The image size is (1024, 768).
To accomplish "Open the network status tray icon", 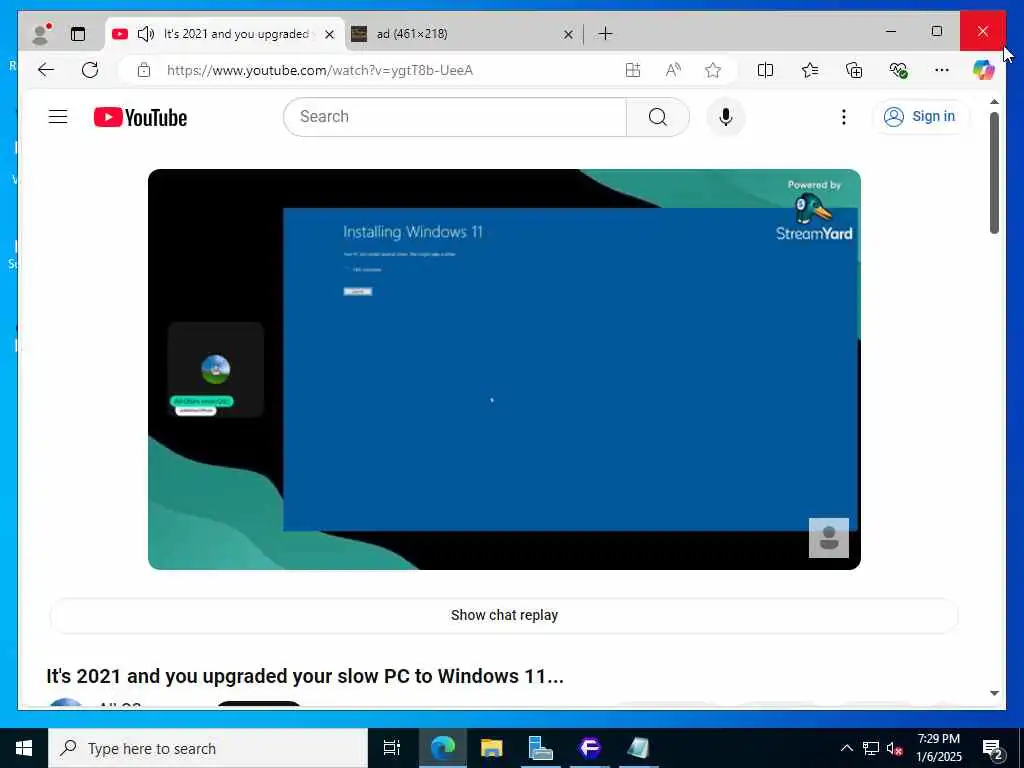I will pyautogui.click(x=871, y=748).
